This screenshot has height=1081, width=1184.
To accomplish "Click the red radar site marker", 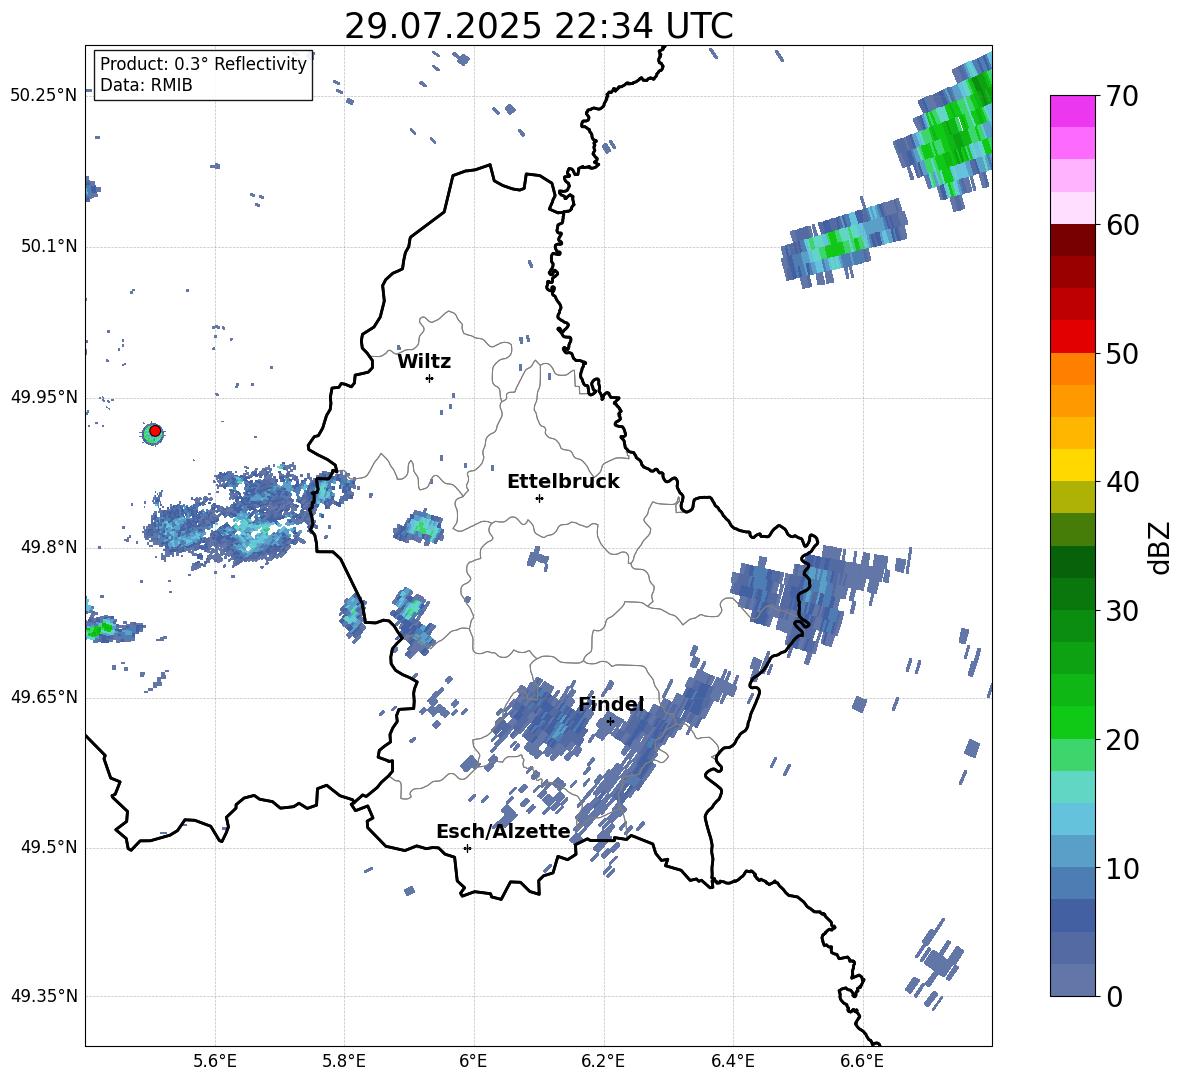I will pos(155,431).
